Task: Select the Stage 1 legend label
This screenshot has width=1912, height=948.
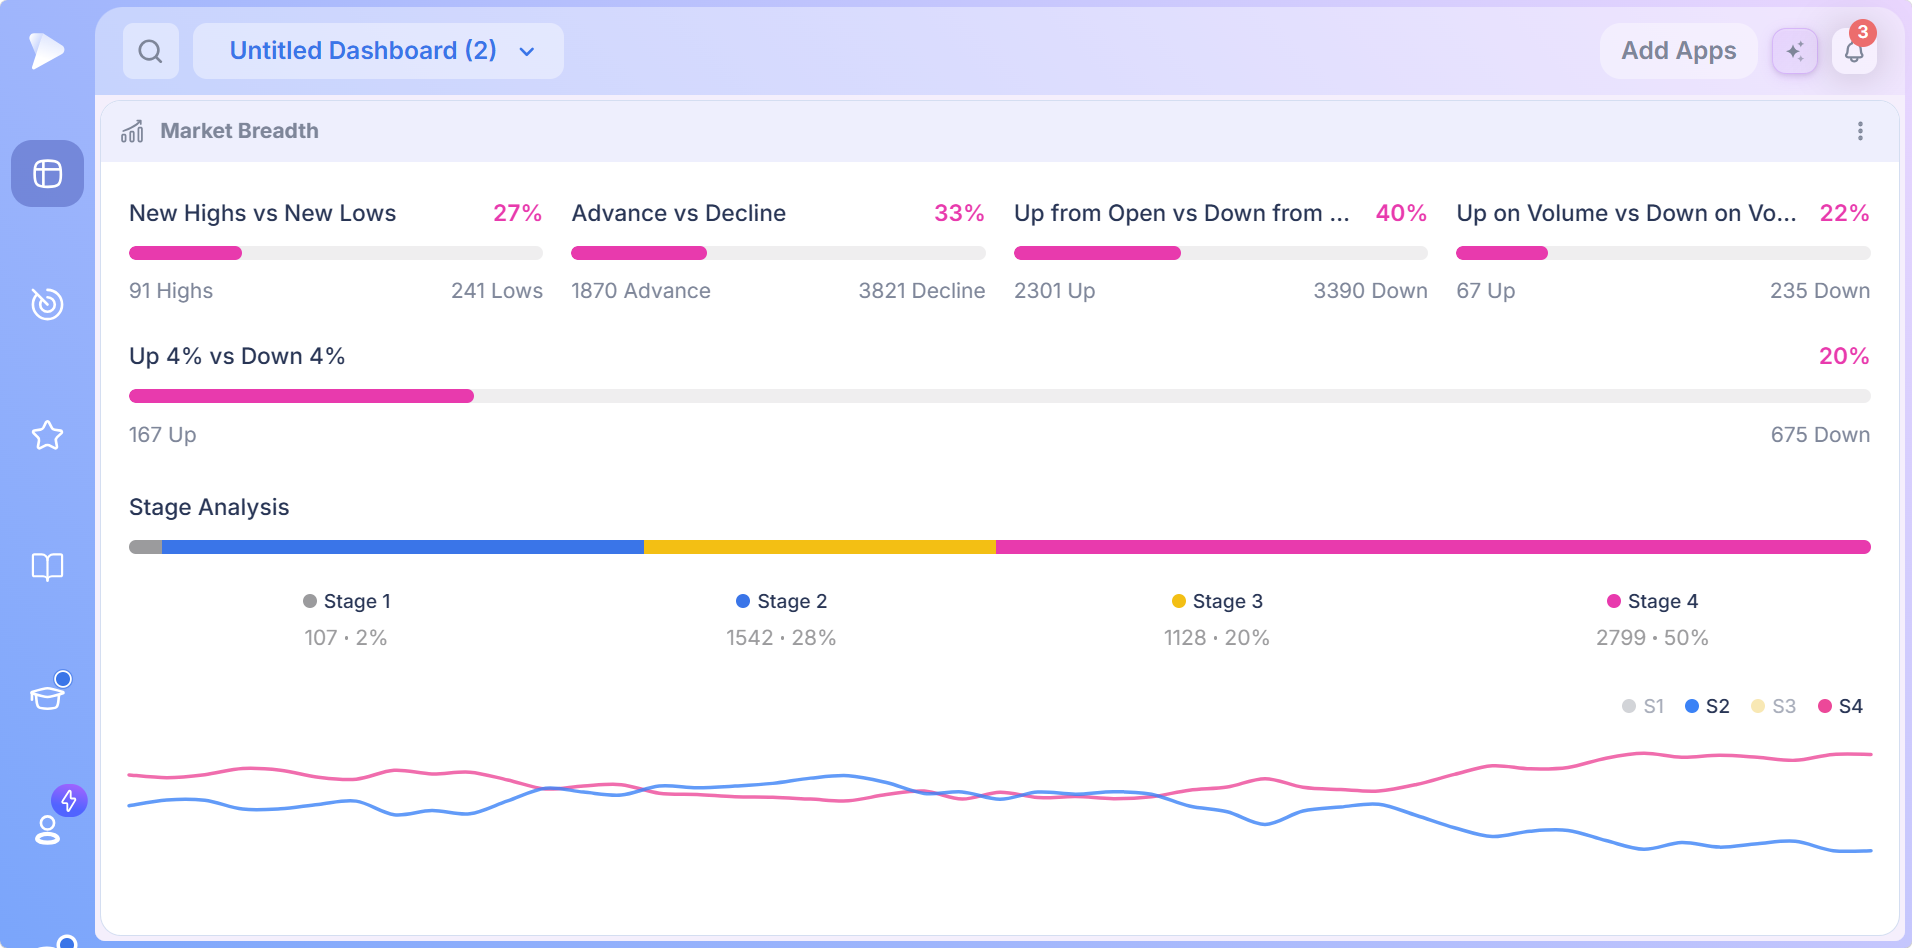Action: [347, 601]
